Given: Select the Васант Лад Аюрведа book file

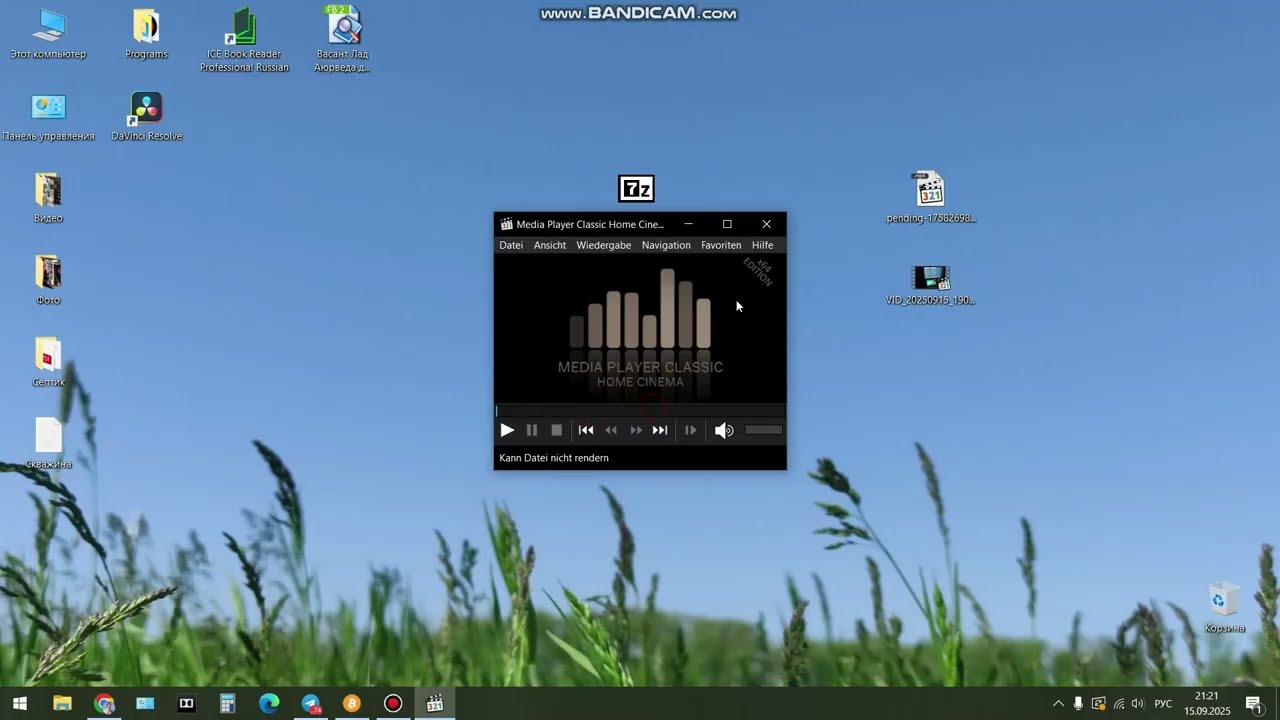Looking at the screenshot, I should pyautogui.click(x=342, y=40).
